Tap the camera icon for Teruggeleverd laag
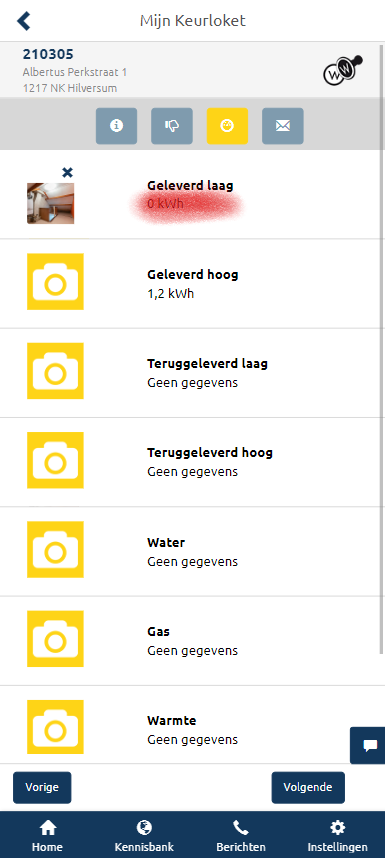This screenshot has height=858, width=385. (55, 370)
